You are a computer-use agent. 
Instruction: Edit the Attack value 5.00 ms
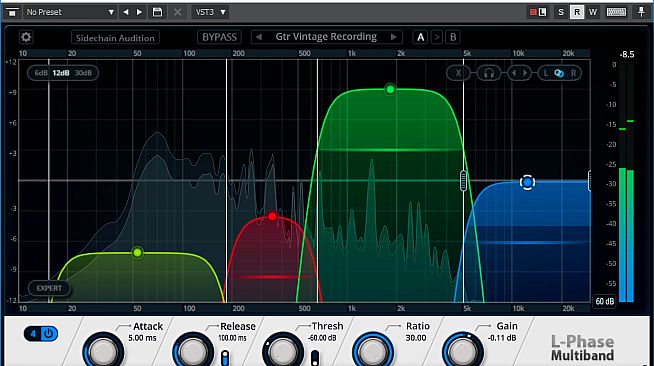coord(142,338)
